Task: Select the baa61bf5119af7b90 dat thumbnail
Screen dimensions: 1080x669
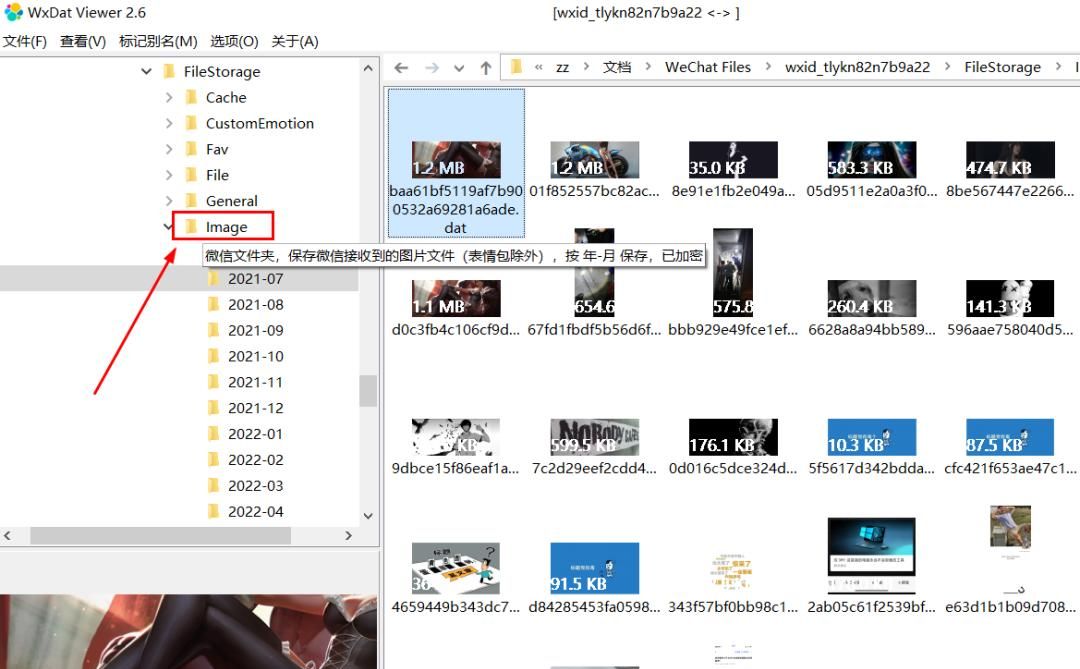Action: [455, 158]
